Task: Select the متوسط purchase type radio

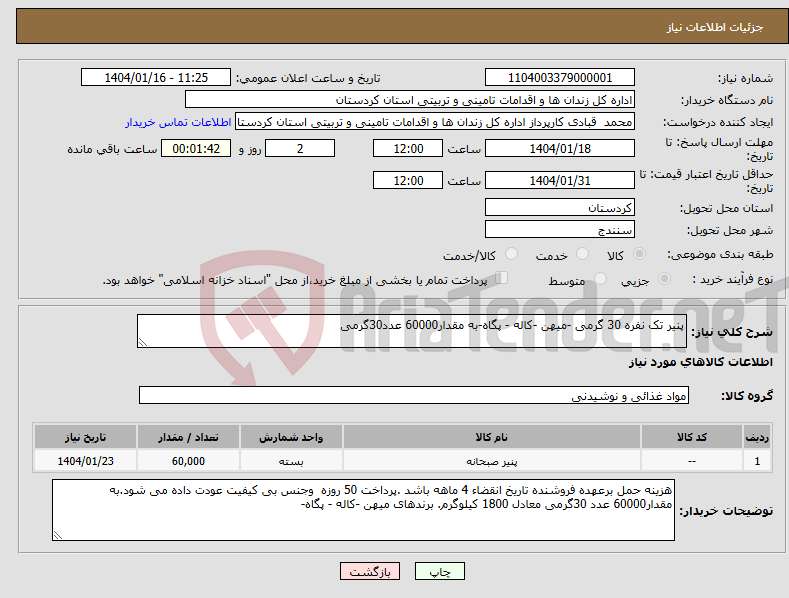Action: [600, 278]
